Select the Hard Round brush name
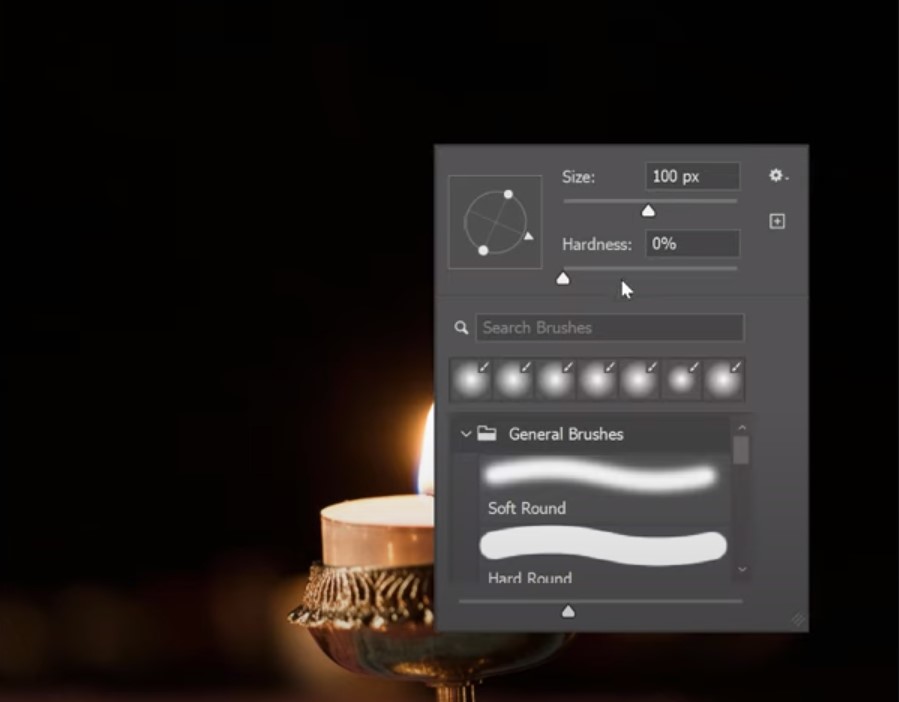This screenshot has width=899, height=702. coord(530,577)
